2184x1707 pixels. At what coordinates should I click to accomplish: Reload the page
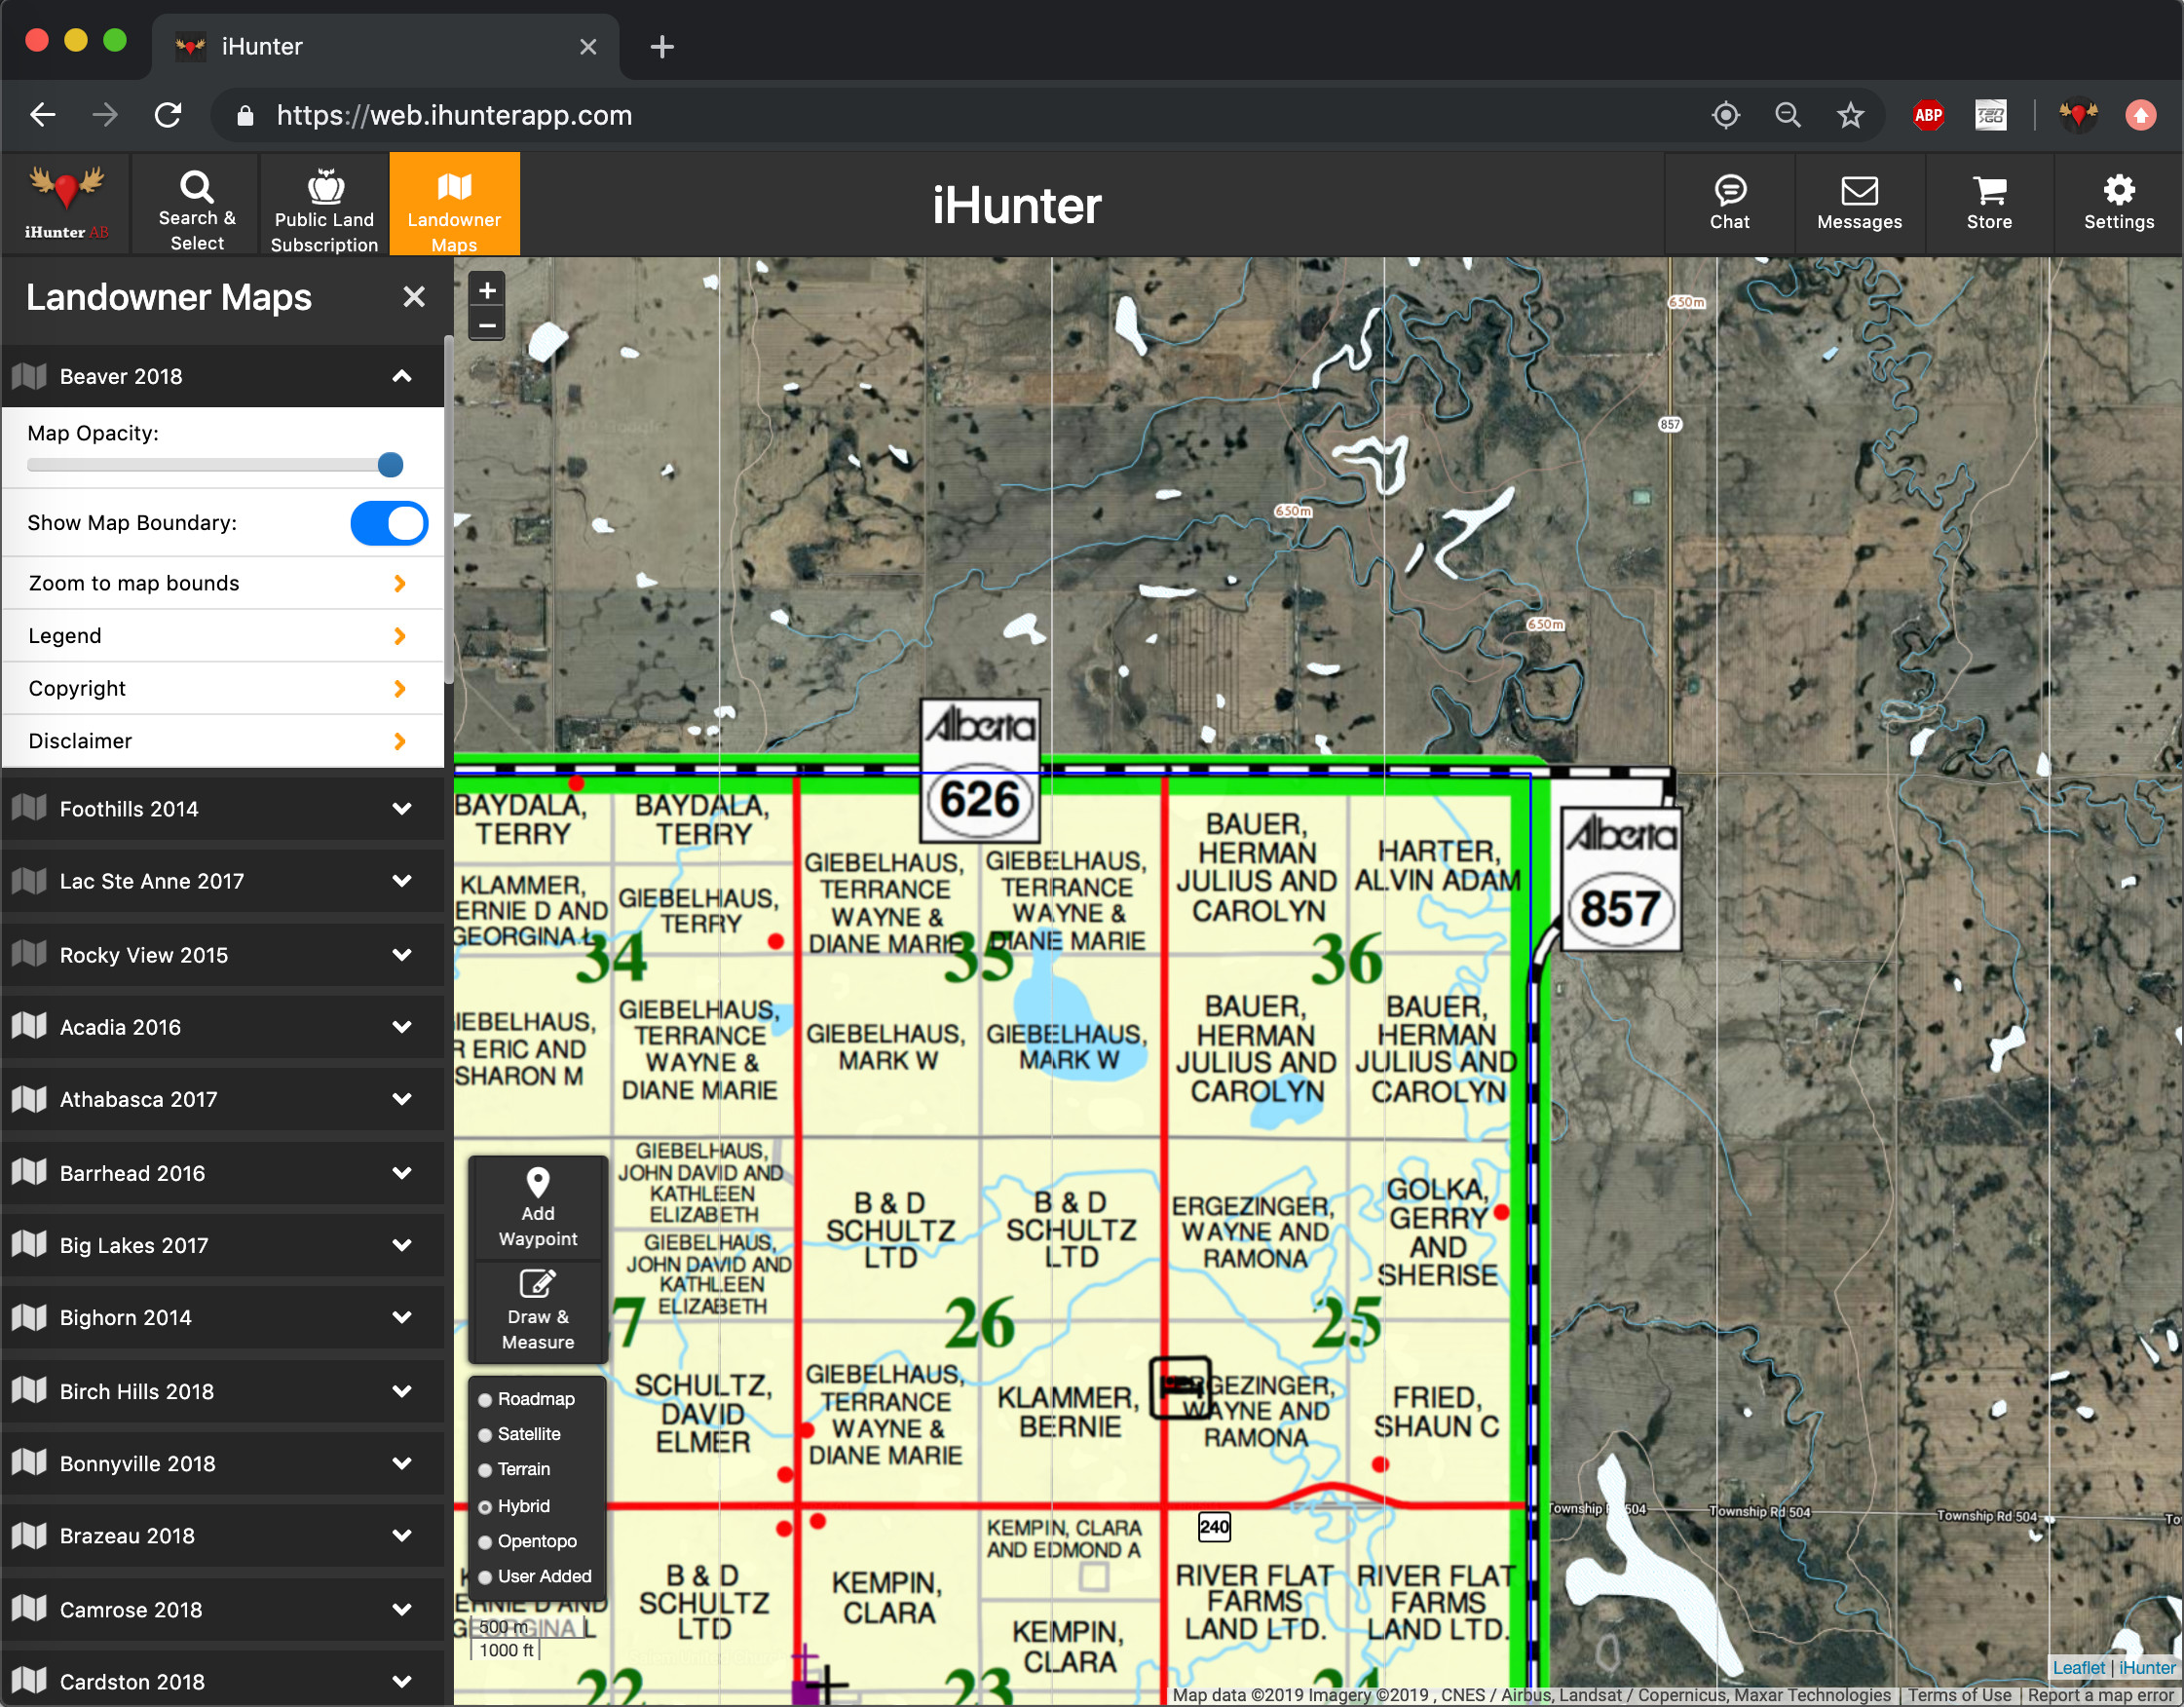(x=168, y=115)
